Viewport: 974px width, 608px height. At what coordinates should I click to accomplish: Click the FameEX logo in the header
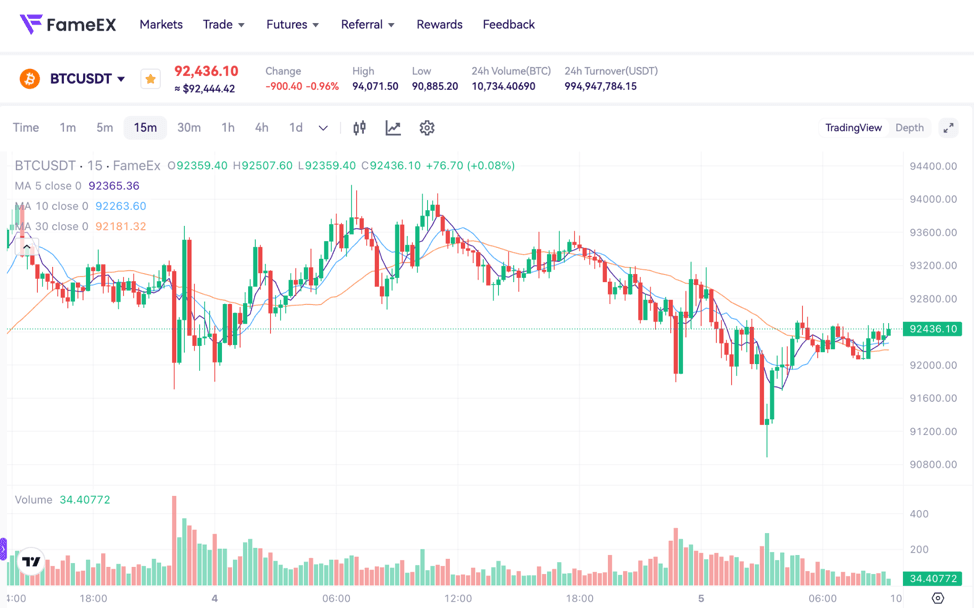click(66, 22)
